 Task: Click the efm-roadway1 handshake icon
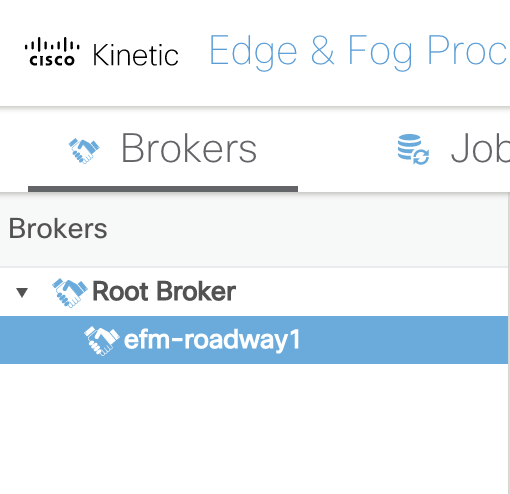coord(102,341)
